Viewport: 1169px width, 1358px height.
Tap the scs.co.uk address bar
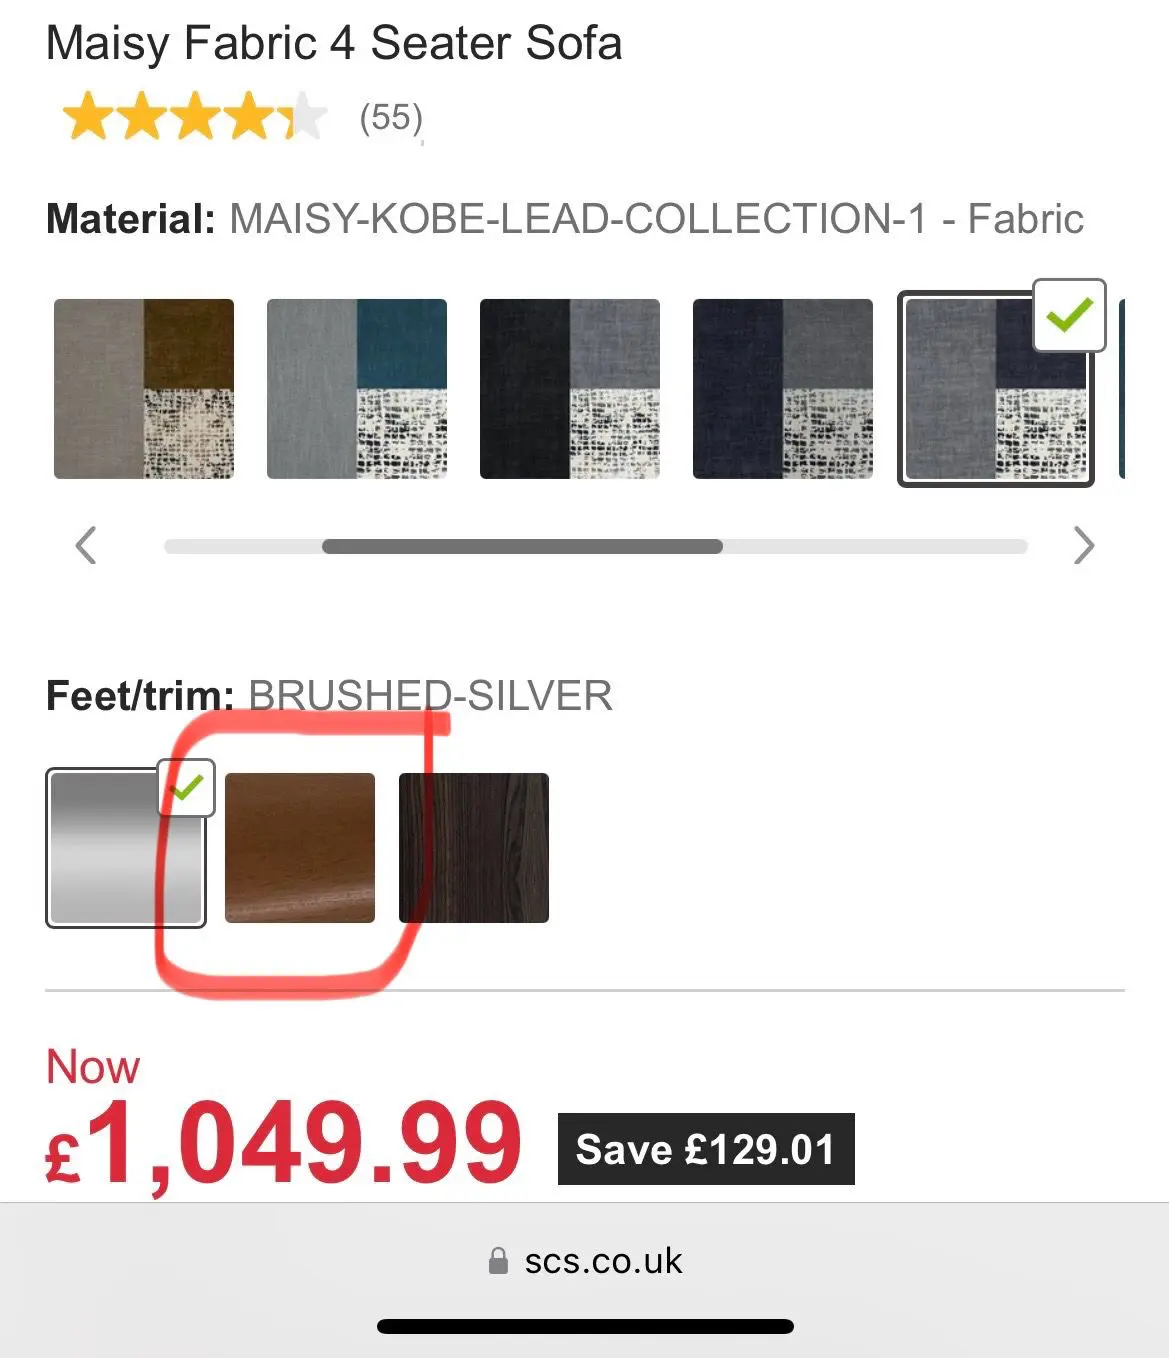coord(585,1261)
